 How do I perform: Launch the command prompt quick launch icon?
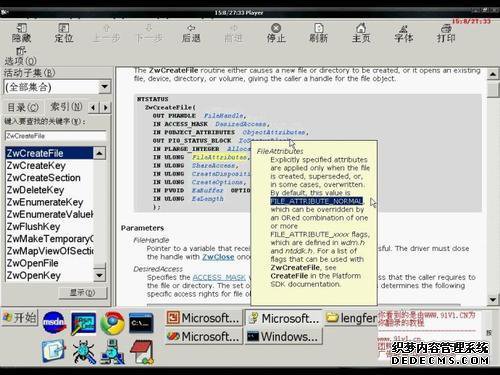pyautogui.click(x=141, y=323)
